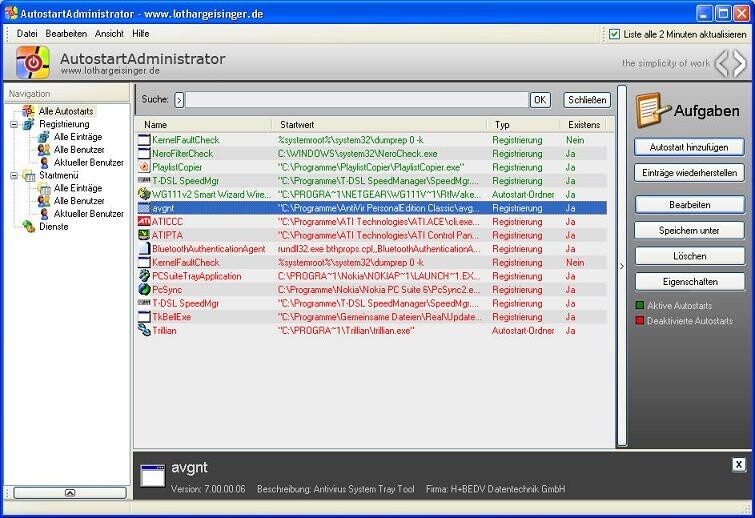Image resolution: width=755 pixels, height=518 pixels.
Task: Click the Trillian row icon
Action: point(144,330)
